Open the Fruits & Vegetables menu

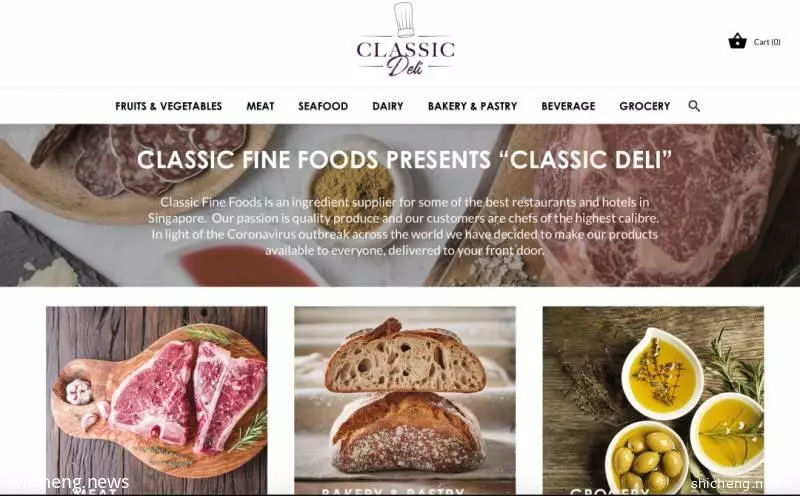(x=168, y=106)
